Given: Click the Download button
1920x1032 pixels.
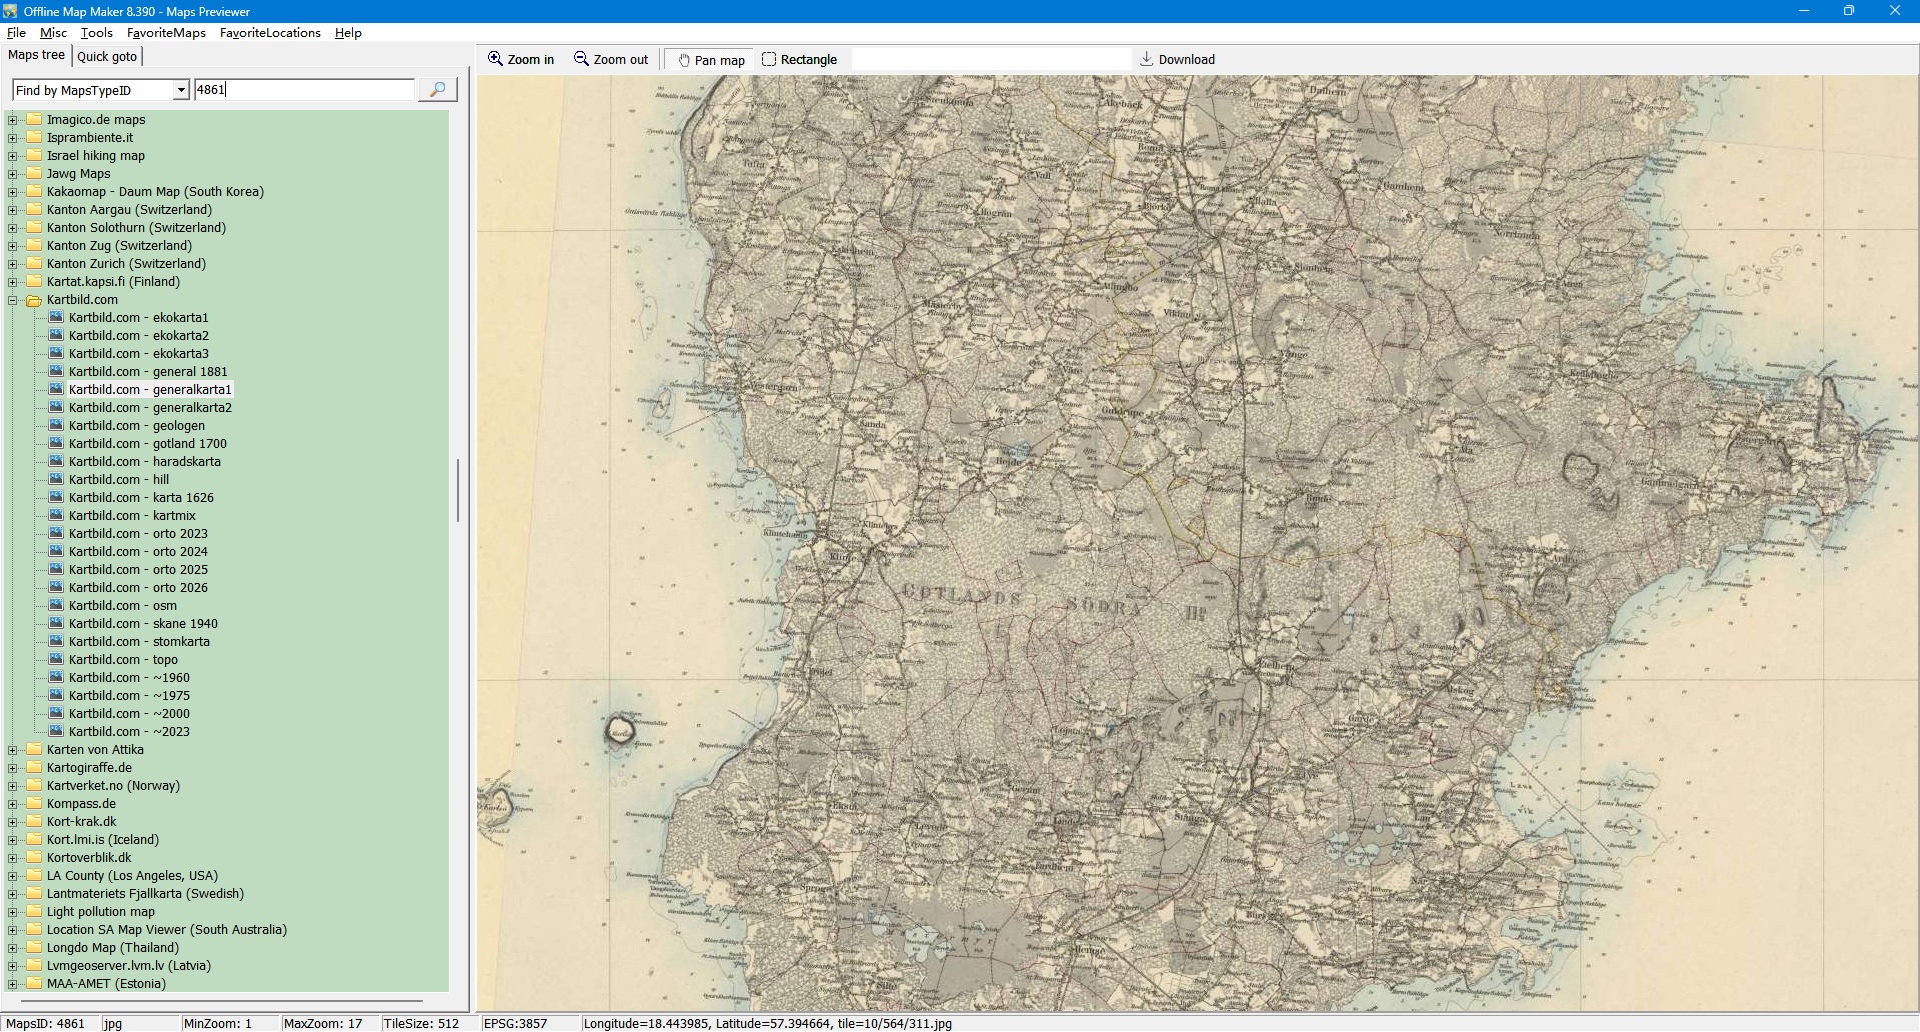Looking at the screenshot, I should click(1177, 60).
